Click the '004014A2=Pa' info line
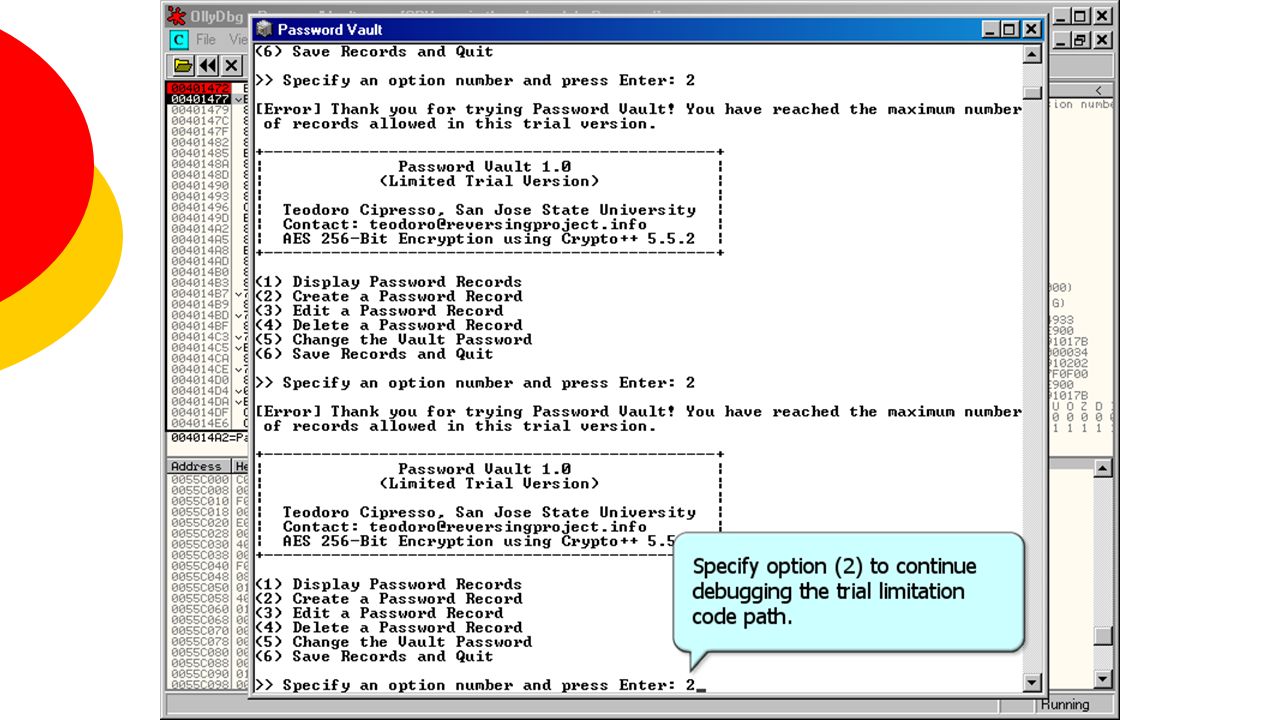 (x=208, y=438)
